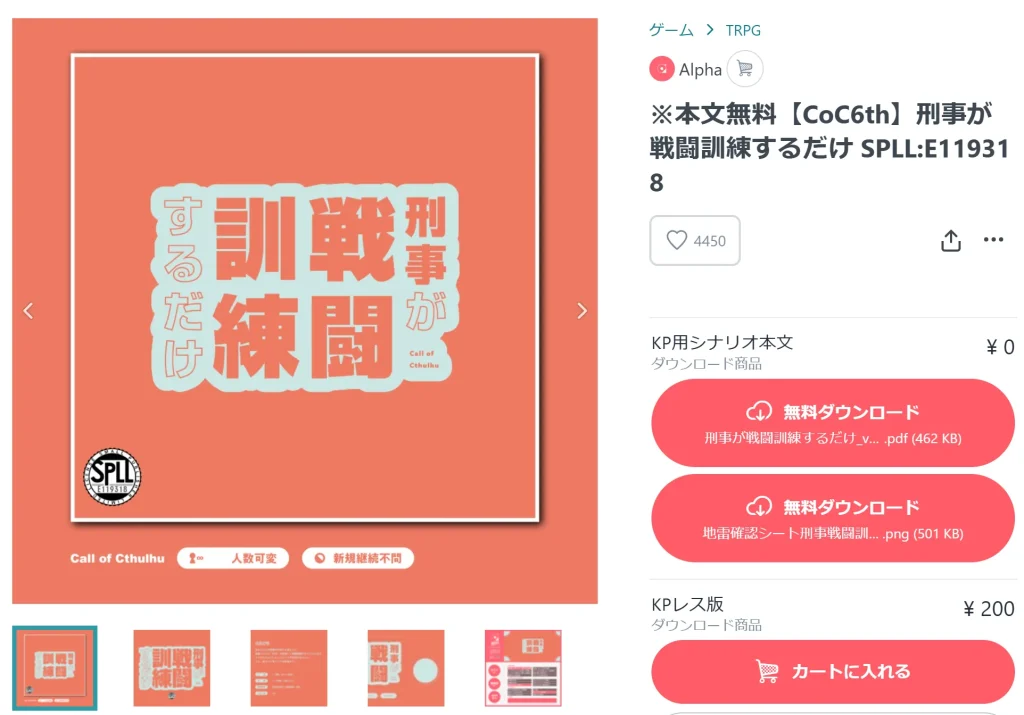Select the third thumbnail with text description

289,668
